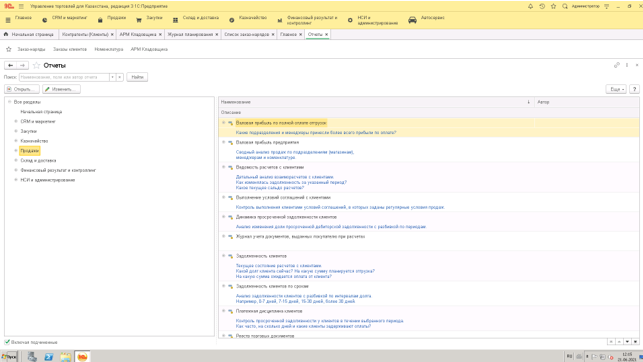Expand the 'Склад и доставка' tree node
643x362 pixels.
tap(16, 160)
